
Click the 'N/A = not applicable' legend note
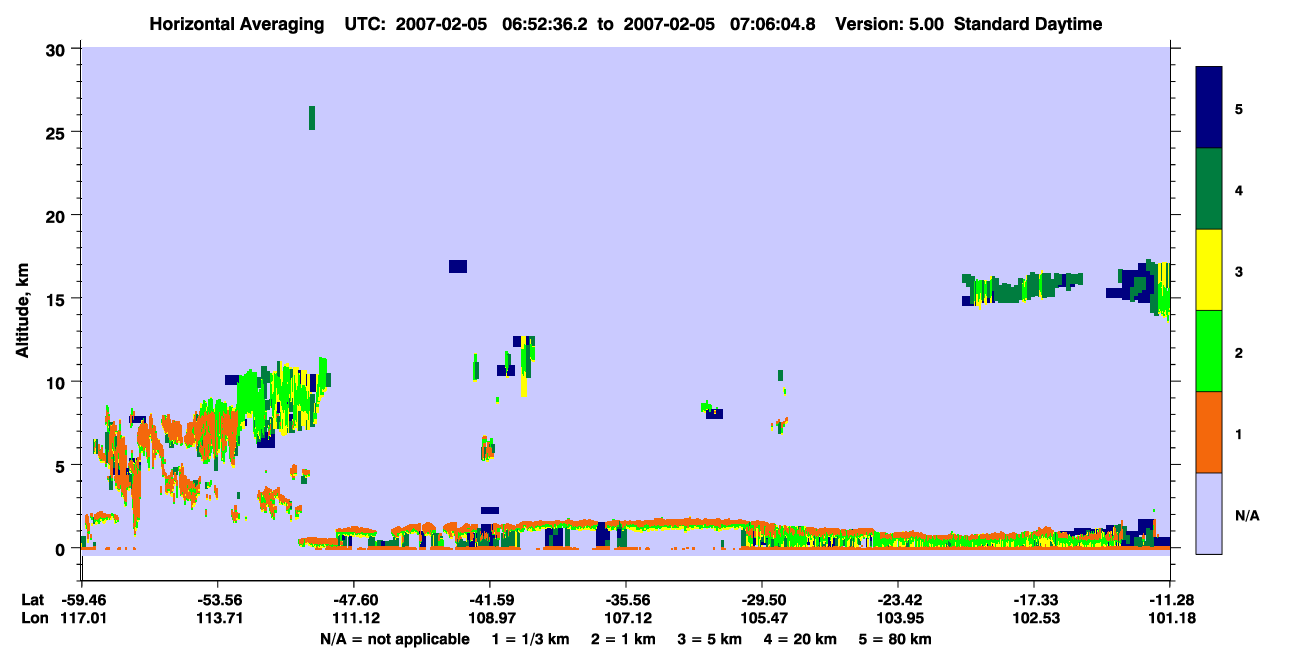click(394, 639)
